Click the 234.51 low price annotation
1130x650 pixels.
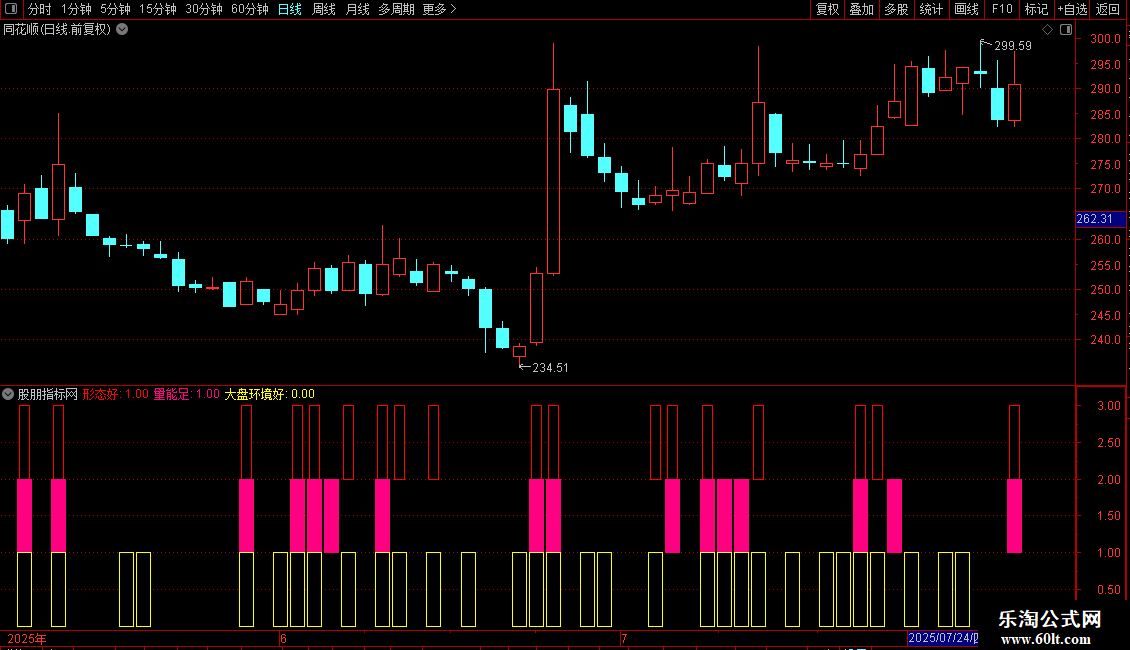click(x=550, y=368)
